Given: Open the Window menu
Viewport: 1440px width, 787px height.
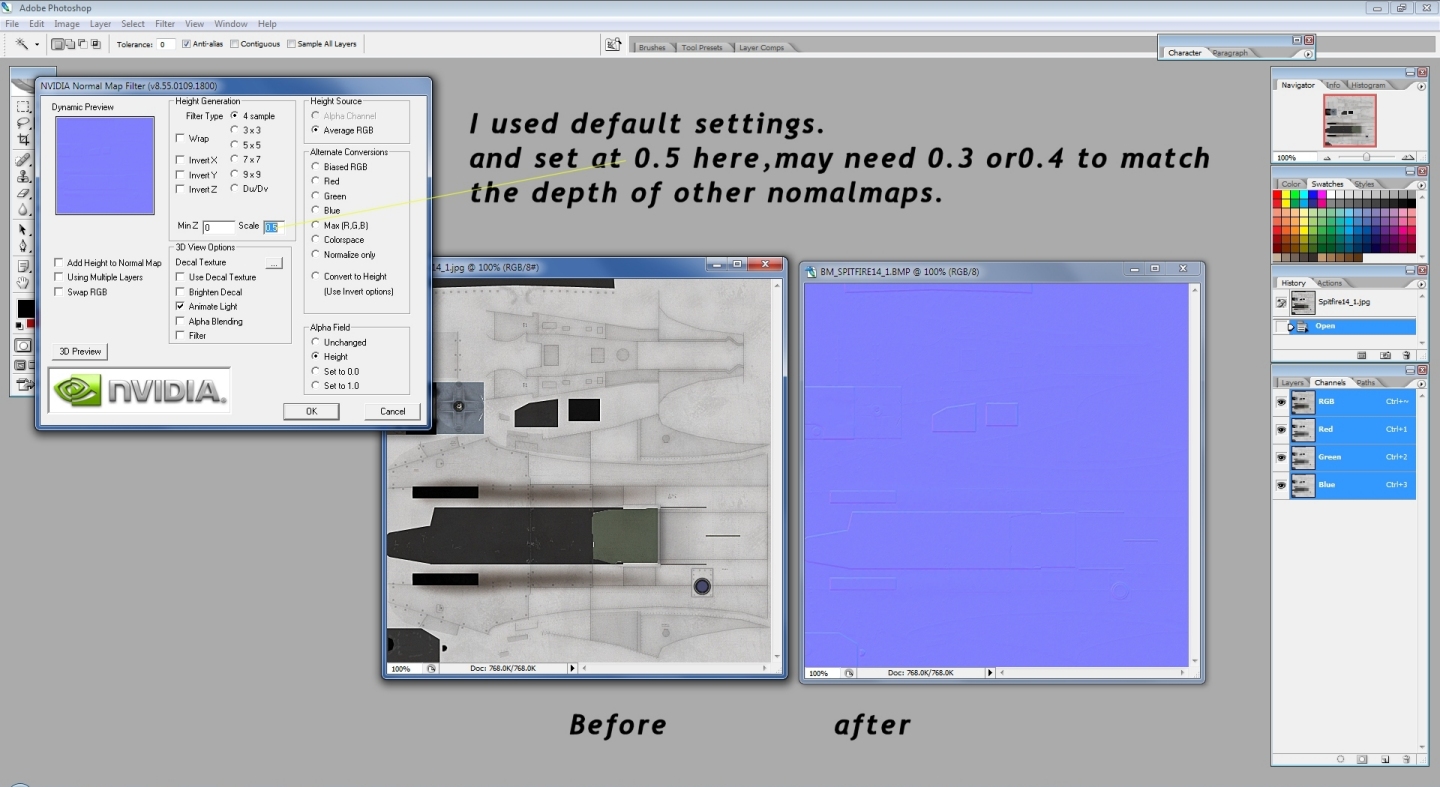Looking at the screenshot, I should tap(230, 23).
